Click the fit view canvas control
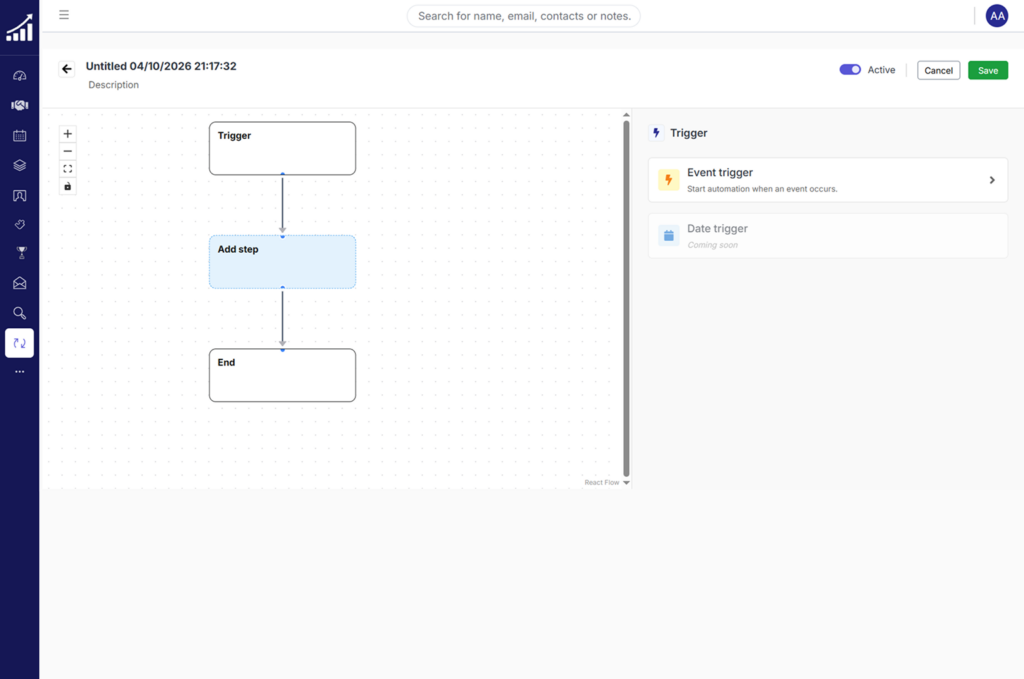Viewport: 1024px width, 679px height. [68, 169]
